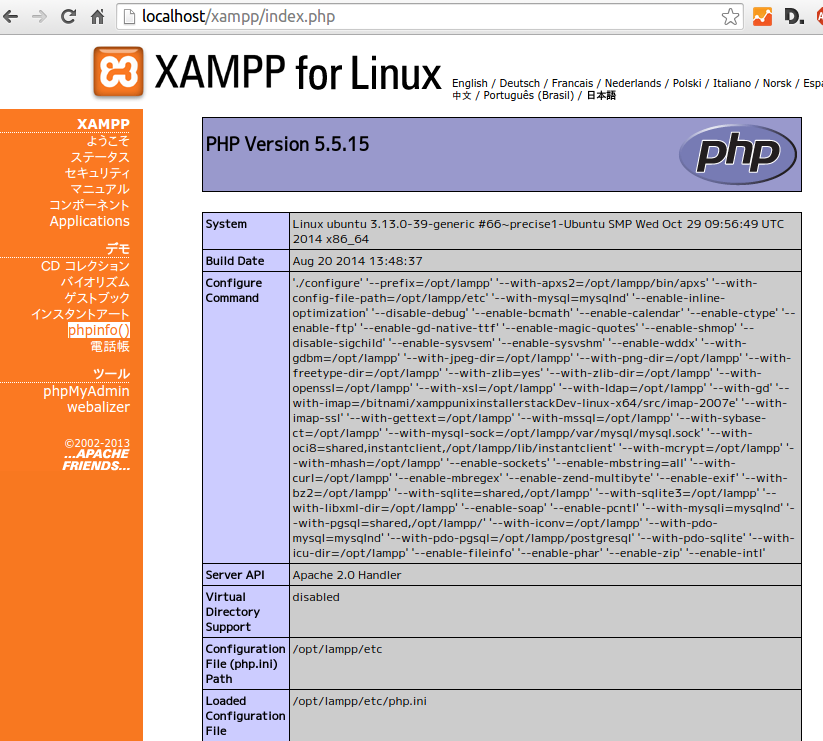Open the Applications sidebar item
The image size is (823, 741).
coord(90,221)
